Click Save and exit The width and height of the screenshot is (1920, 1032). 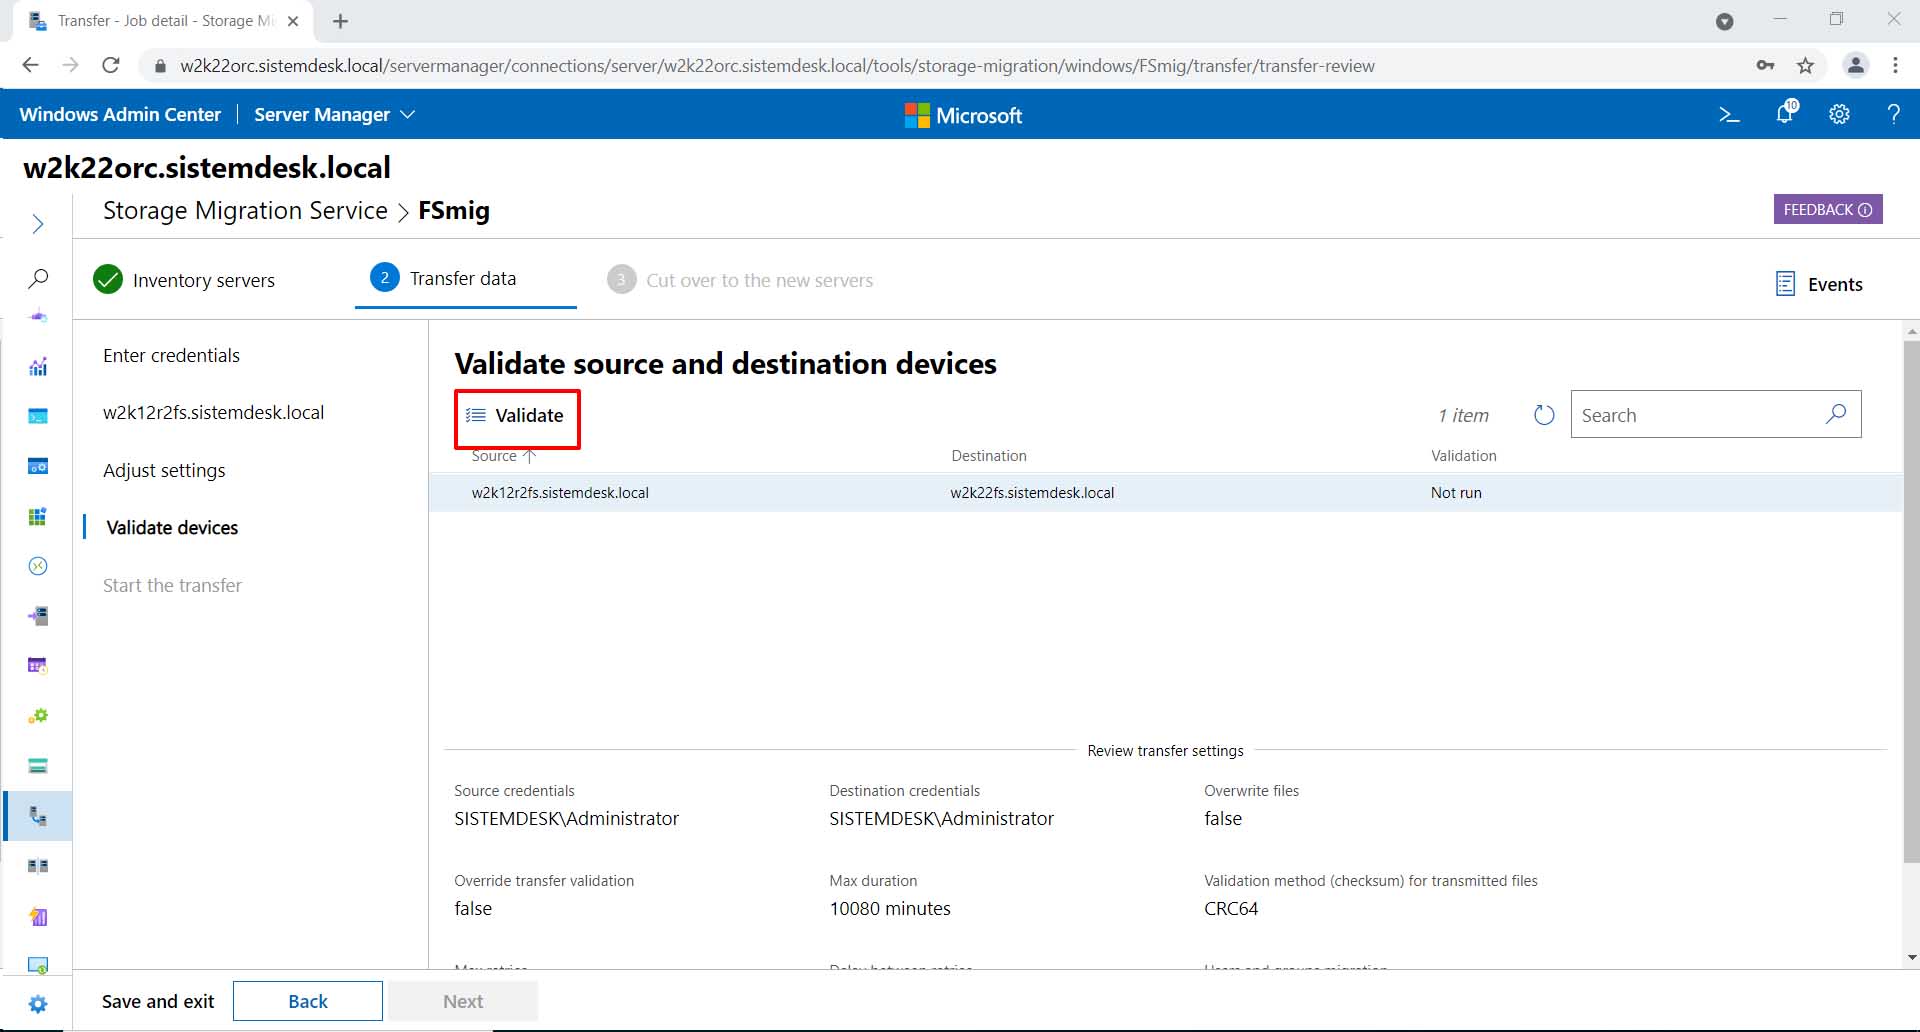coord(158,1002)
